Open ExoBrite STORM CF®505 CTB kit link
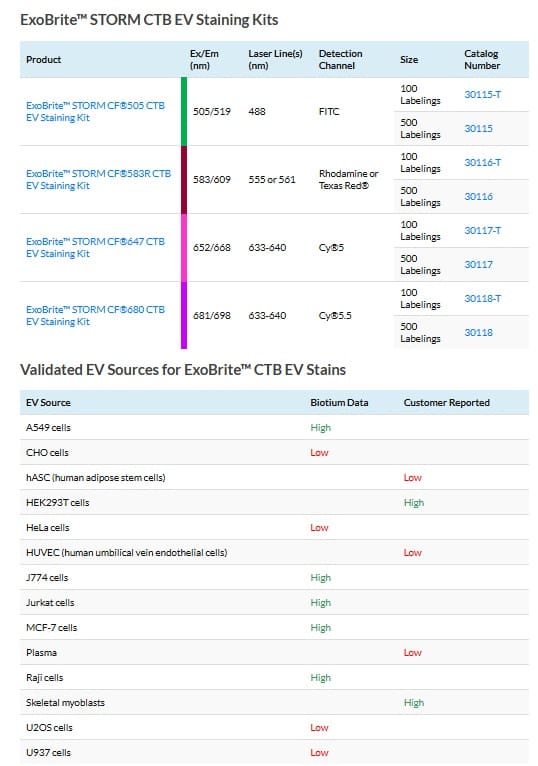 [95, 111]
